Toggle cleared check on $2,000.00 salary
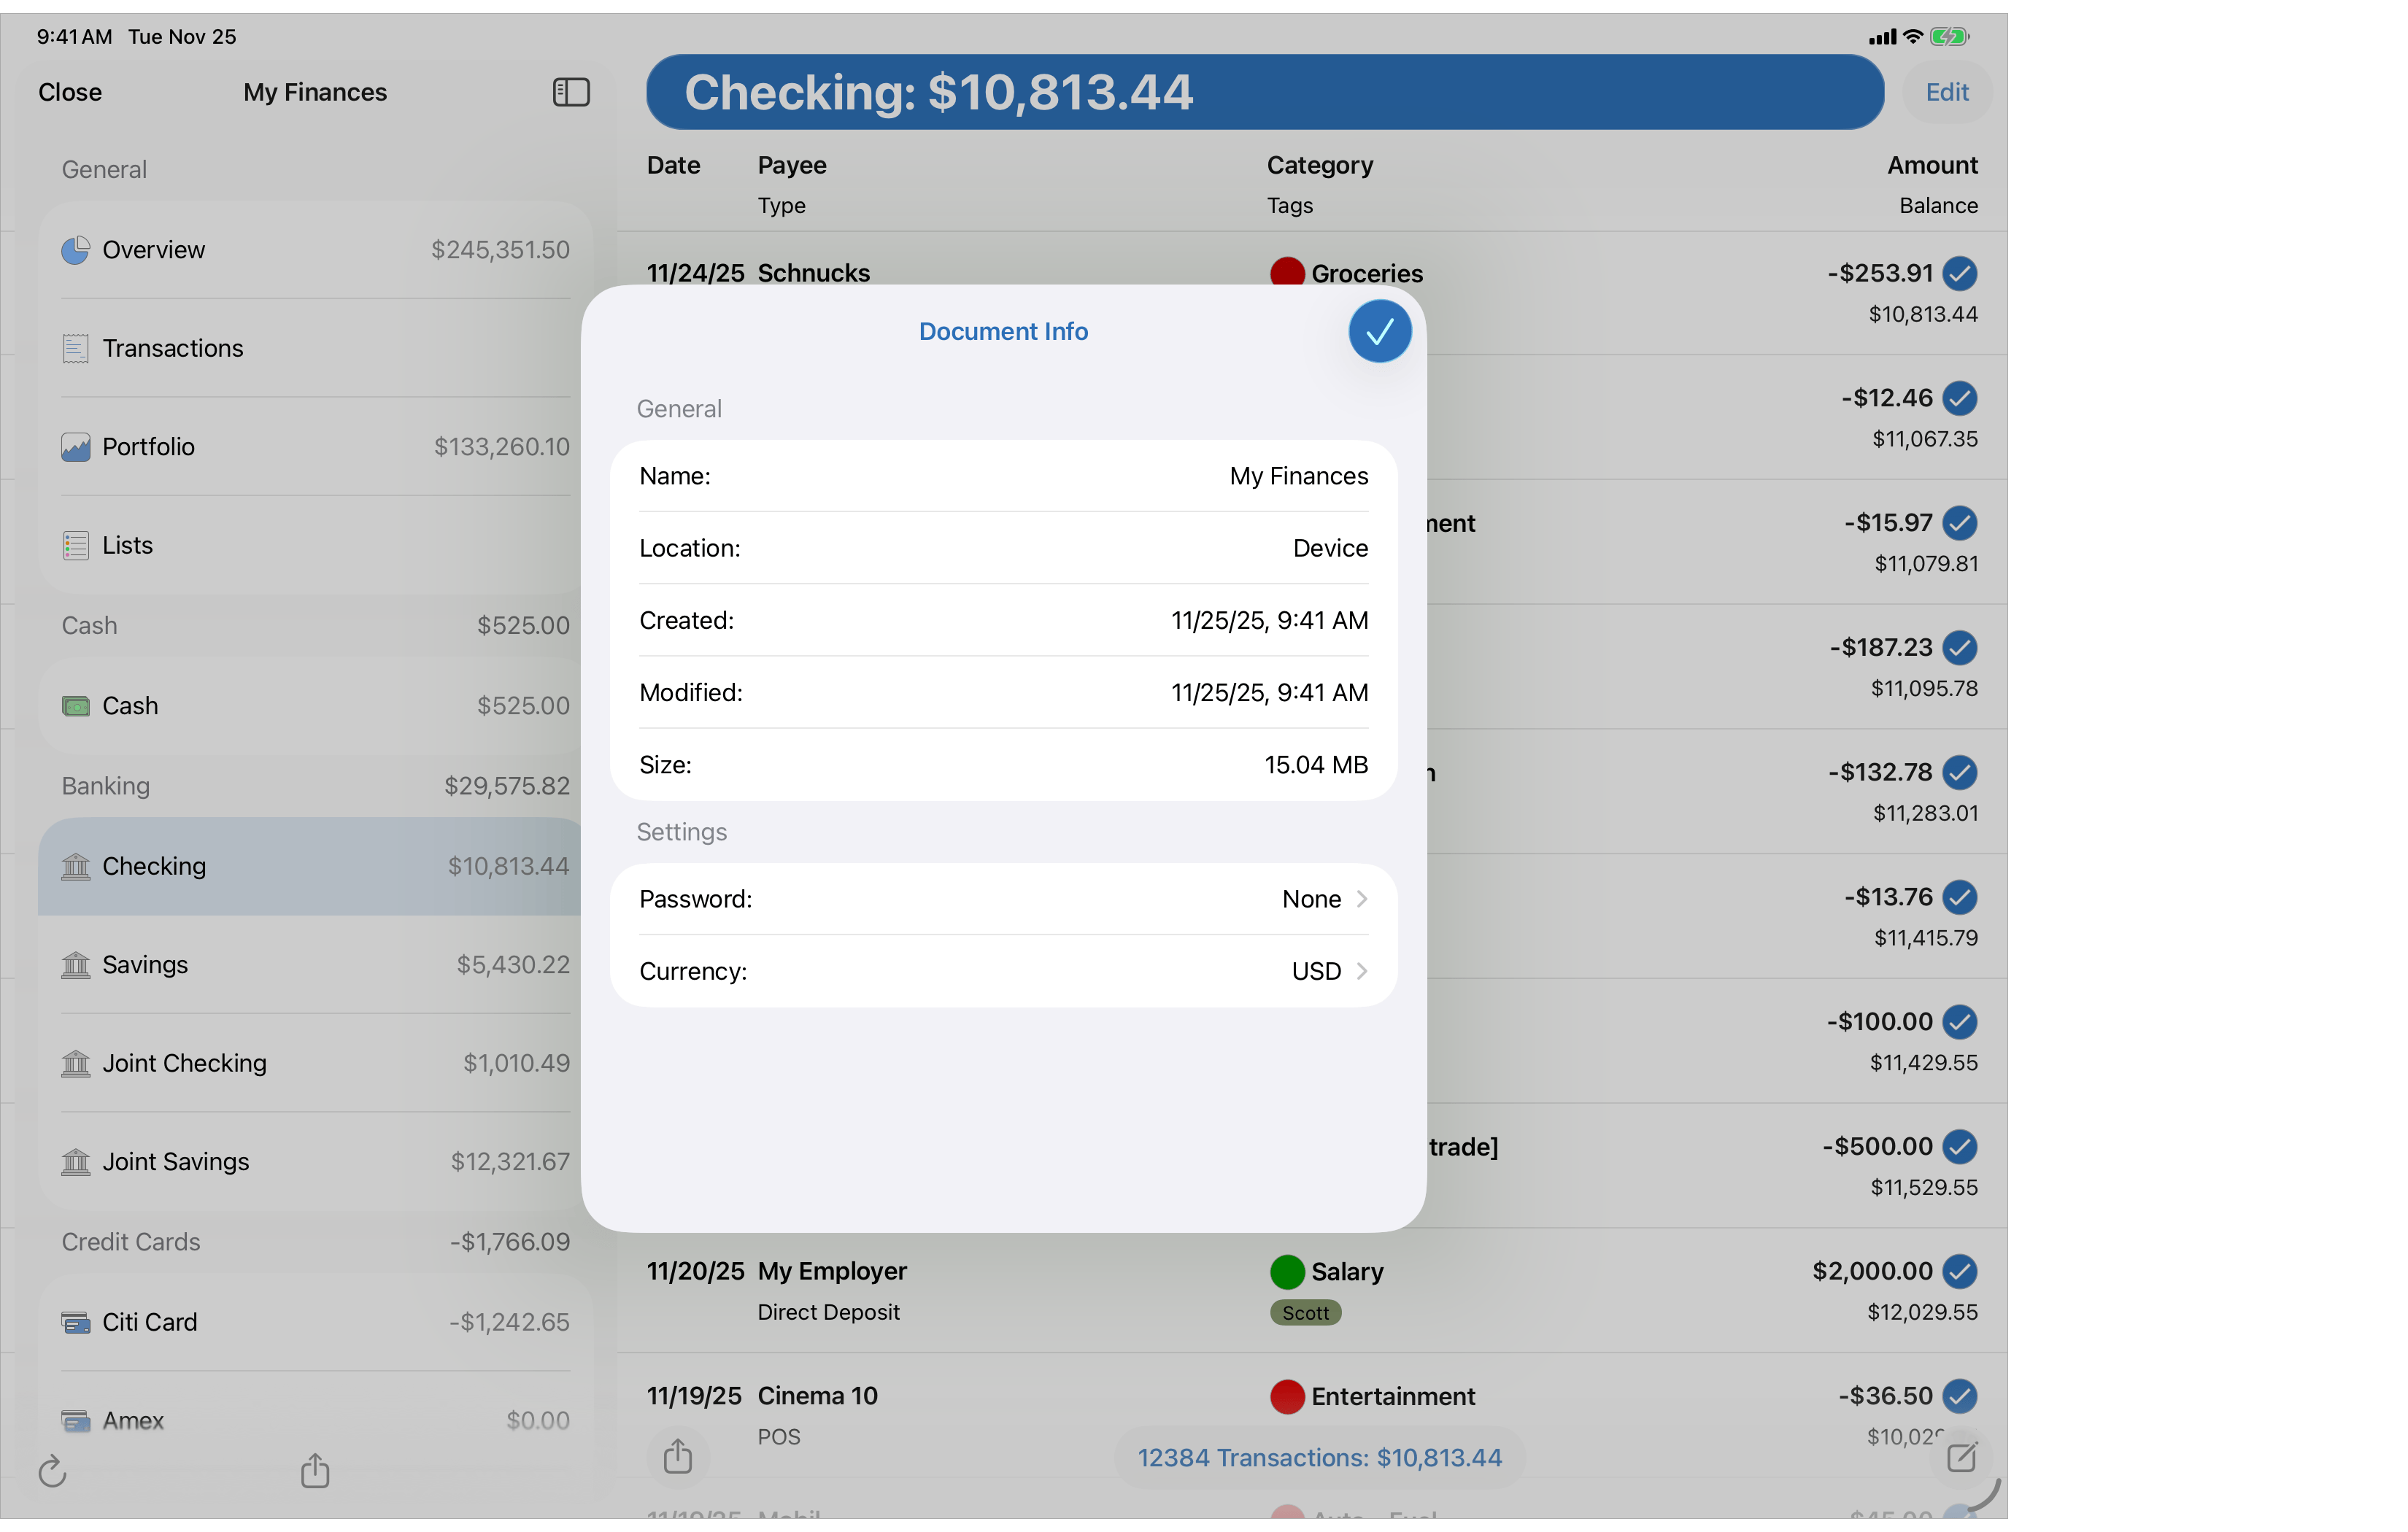Screen dimensions: 2408x1532 point(1959,1271)
